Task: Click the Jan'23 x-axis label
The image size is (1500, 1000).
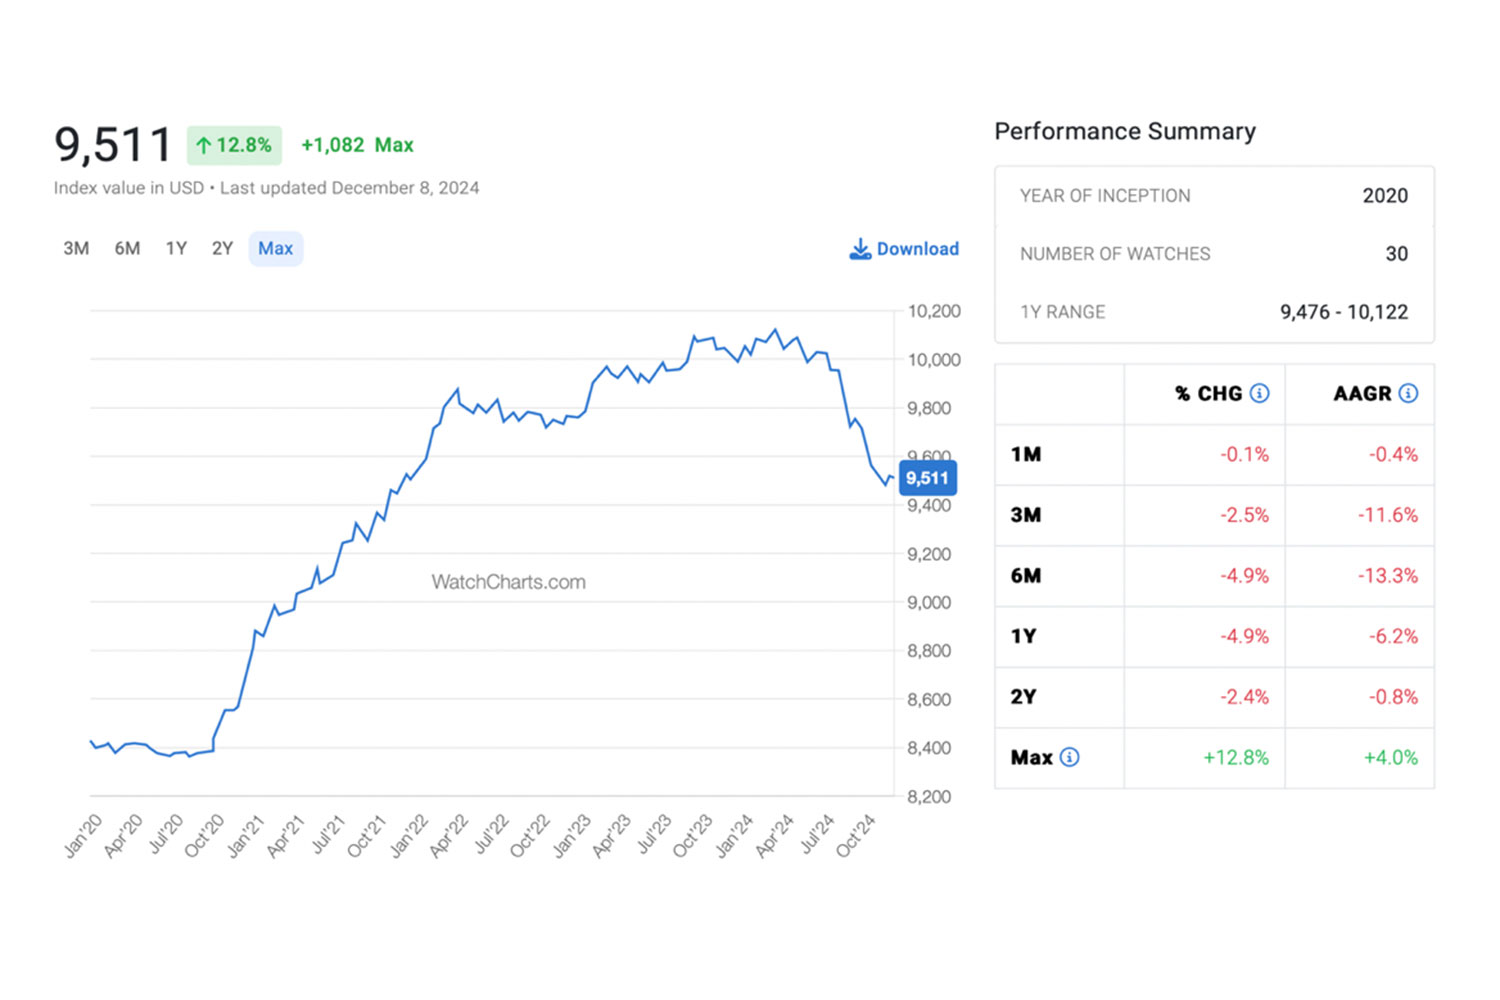Action: point(573,835)
